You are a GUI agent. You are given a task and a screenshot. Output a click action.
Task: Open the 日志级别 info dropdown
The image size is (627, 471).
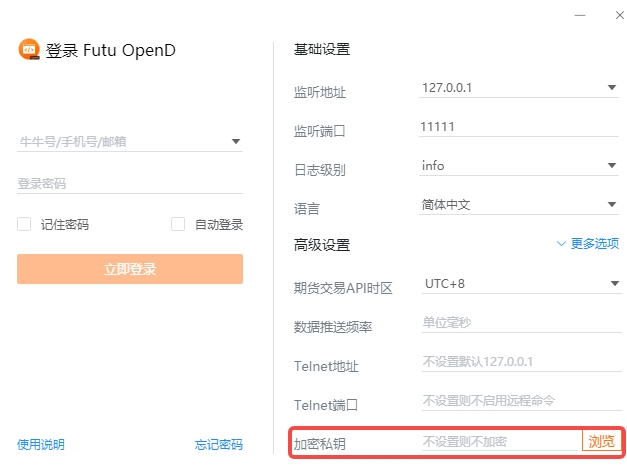612,166
